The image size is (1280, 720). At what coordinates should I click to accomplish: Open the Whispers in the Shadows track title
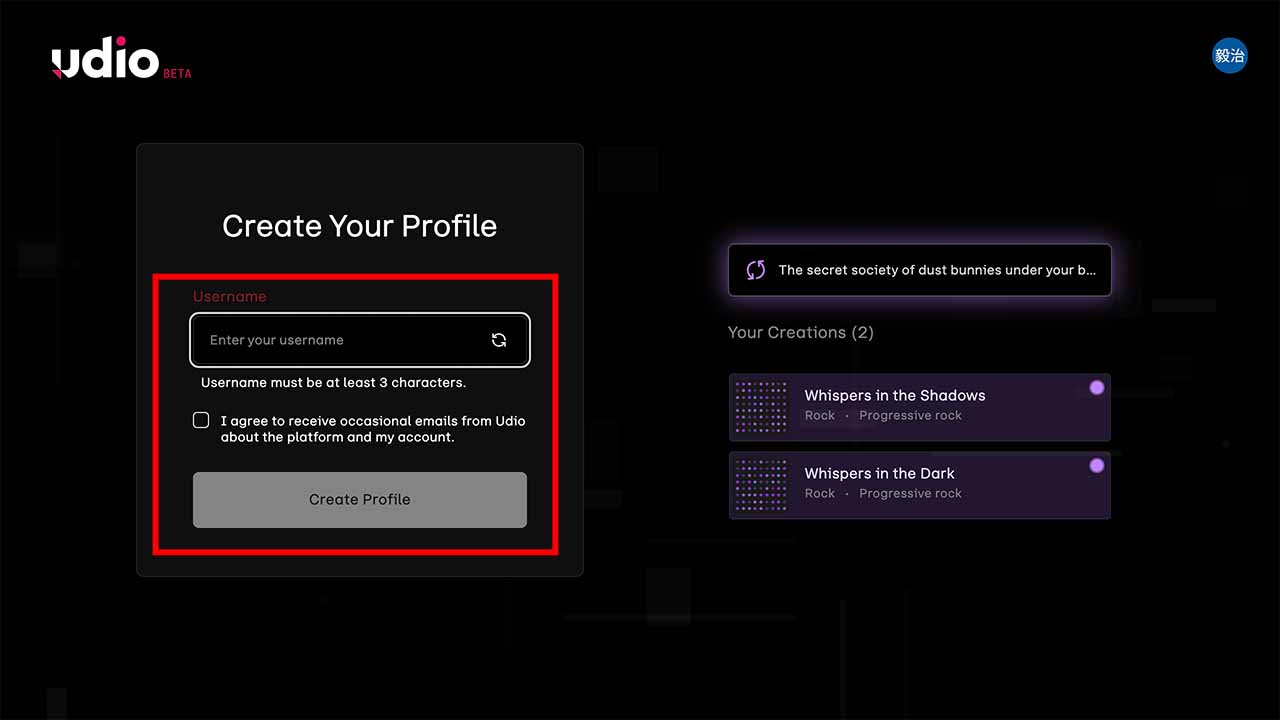894,395
